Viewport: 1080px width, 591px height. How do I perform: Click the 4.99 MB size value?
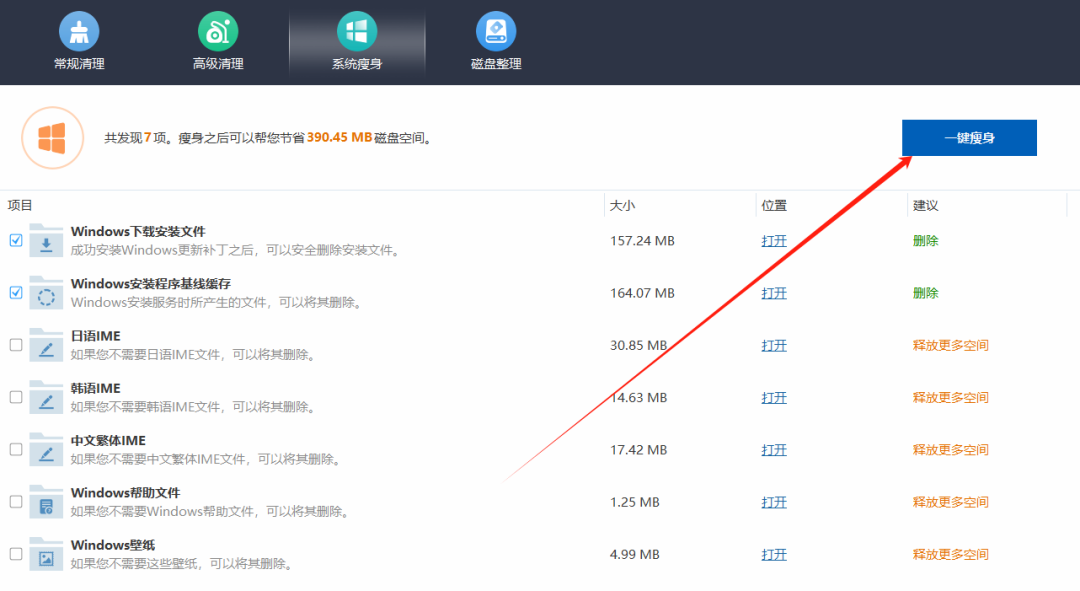pyautogui.click(x=634, y=555)
